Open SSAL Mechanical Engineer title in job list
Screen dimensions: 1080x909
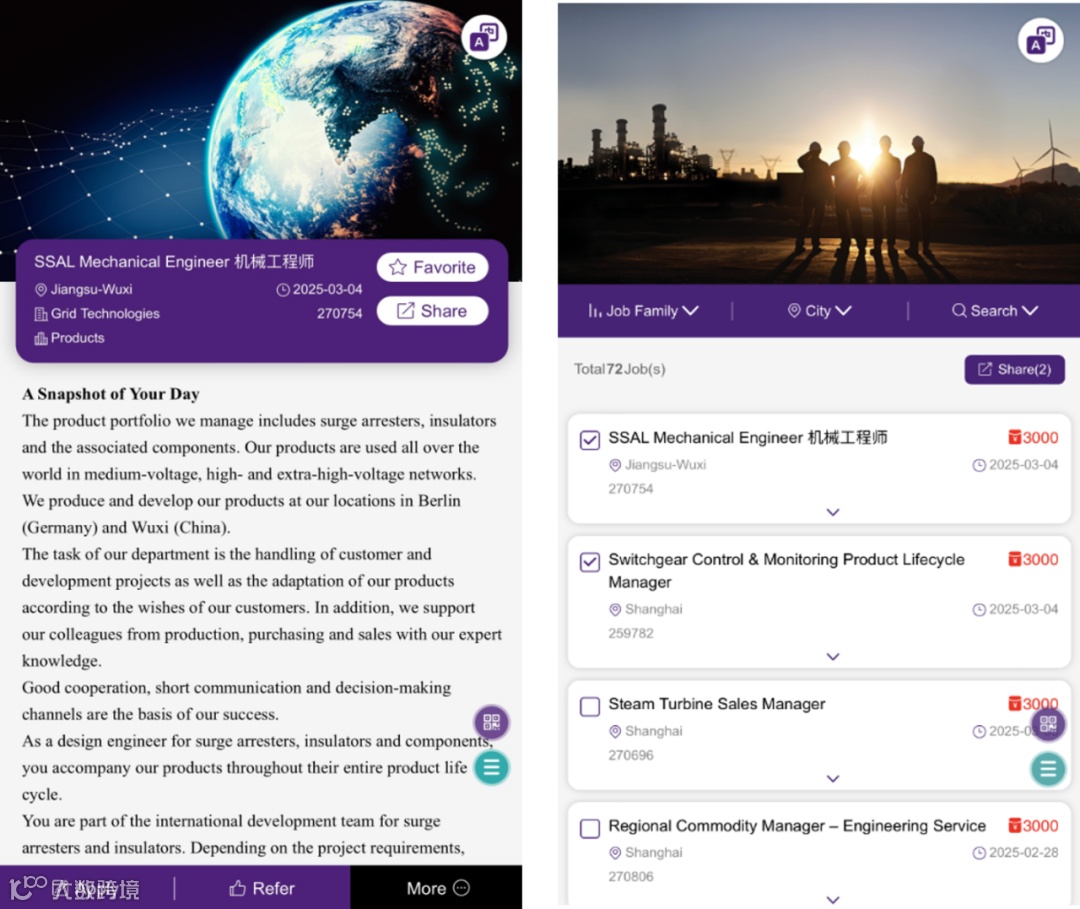pyautogui.click(x=747, y=438)
